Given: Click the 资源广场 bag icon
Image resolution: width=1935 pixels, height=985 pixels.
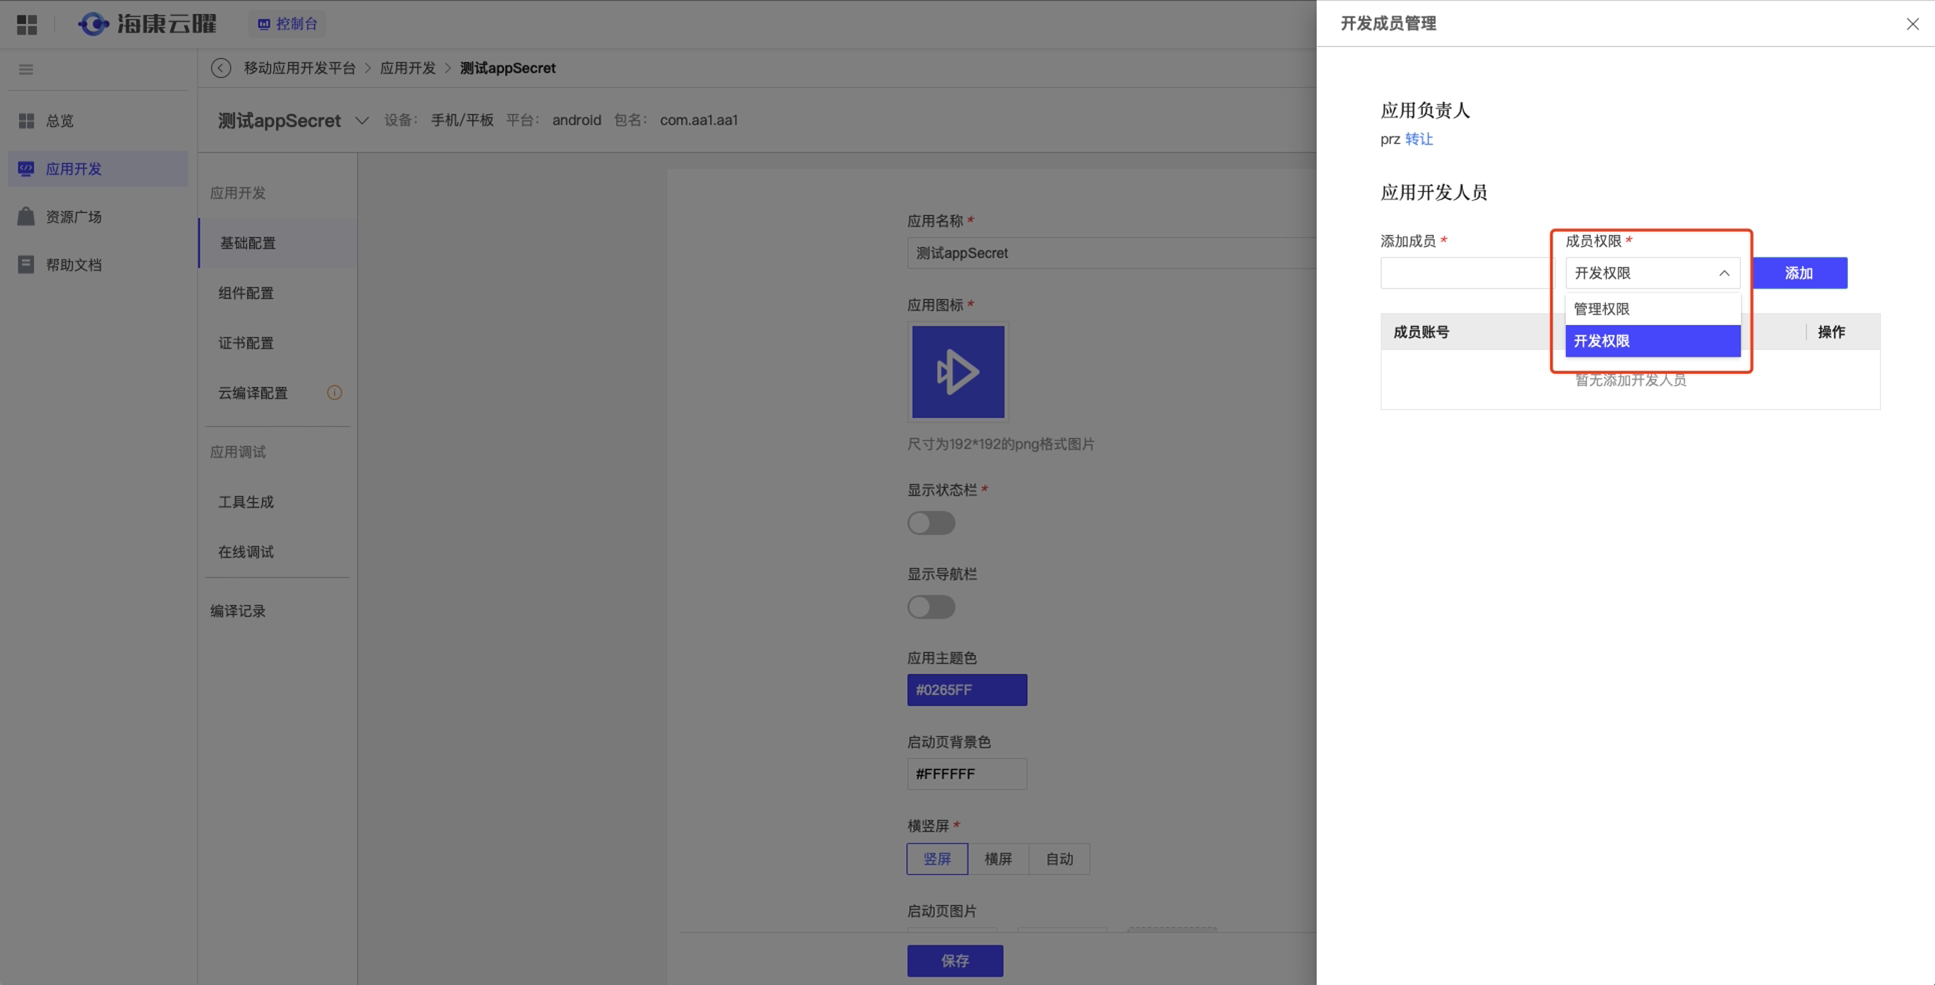Looking at the screenshot, I should pyautogui.click(x=26, y=216).
